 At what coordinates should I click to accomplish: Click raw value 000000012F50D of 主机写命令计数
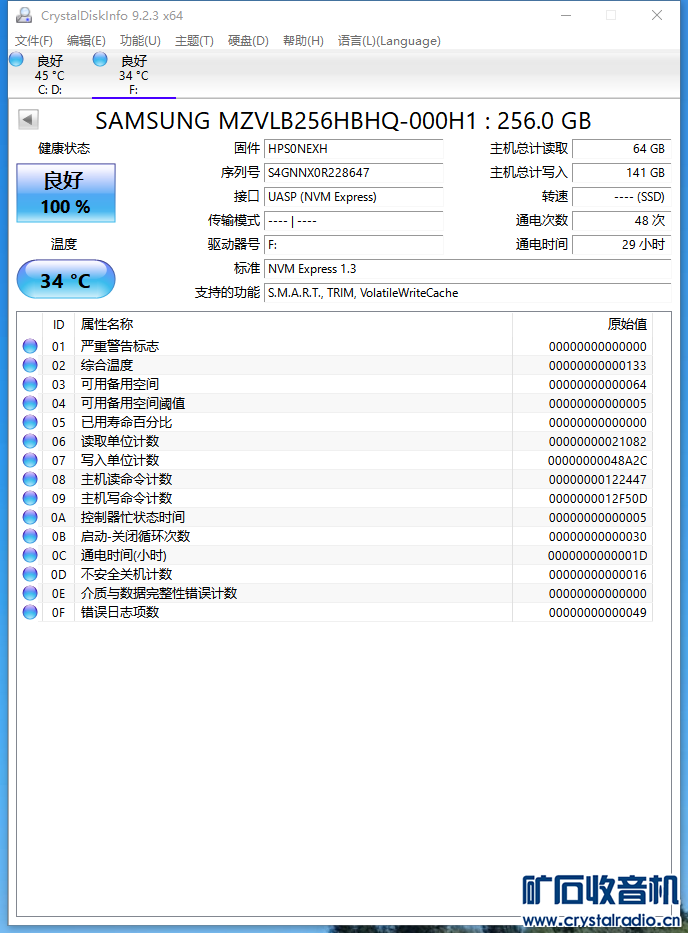[x=598, y=499]
